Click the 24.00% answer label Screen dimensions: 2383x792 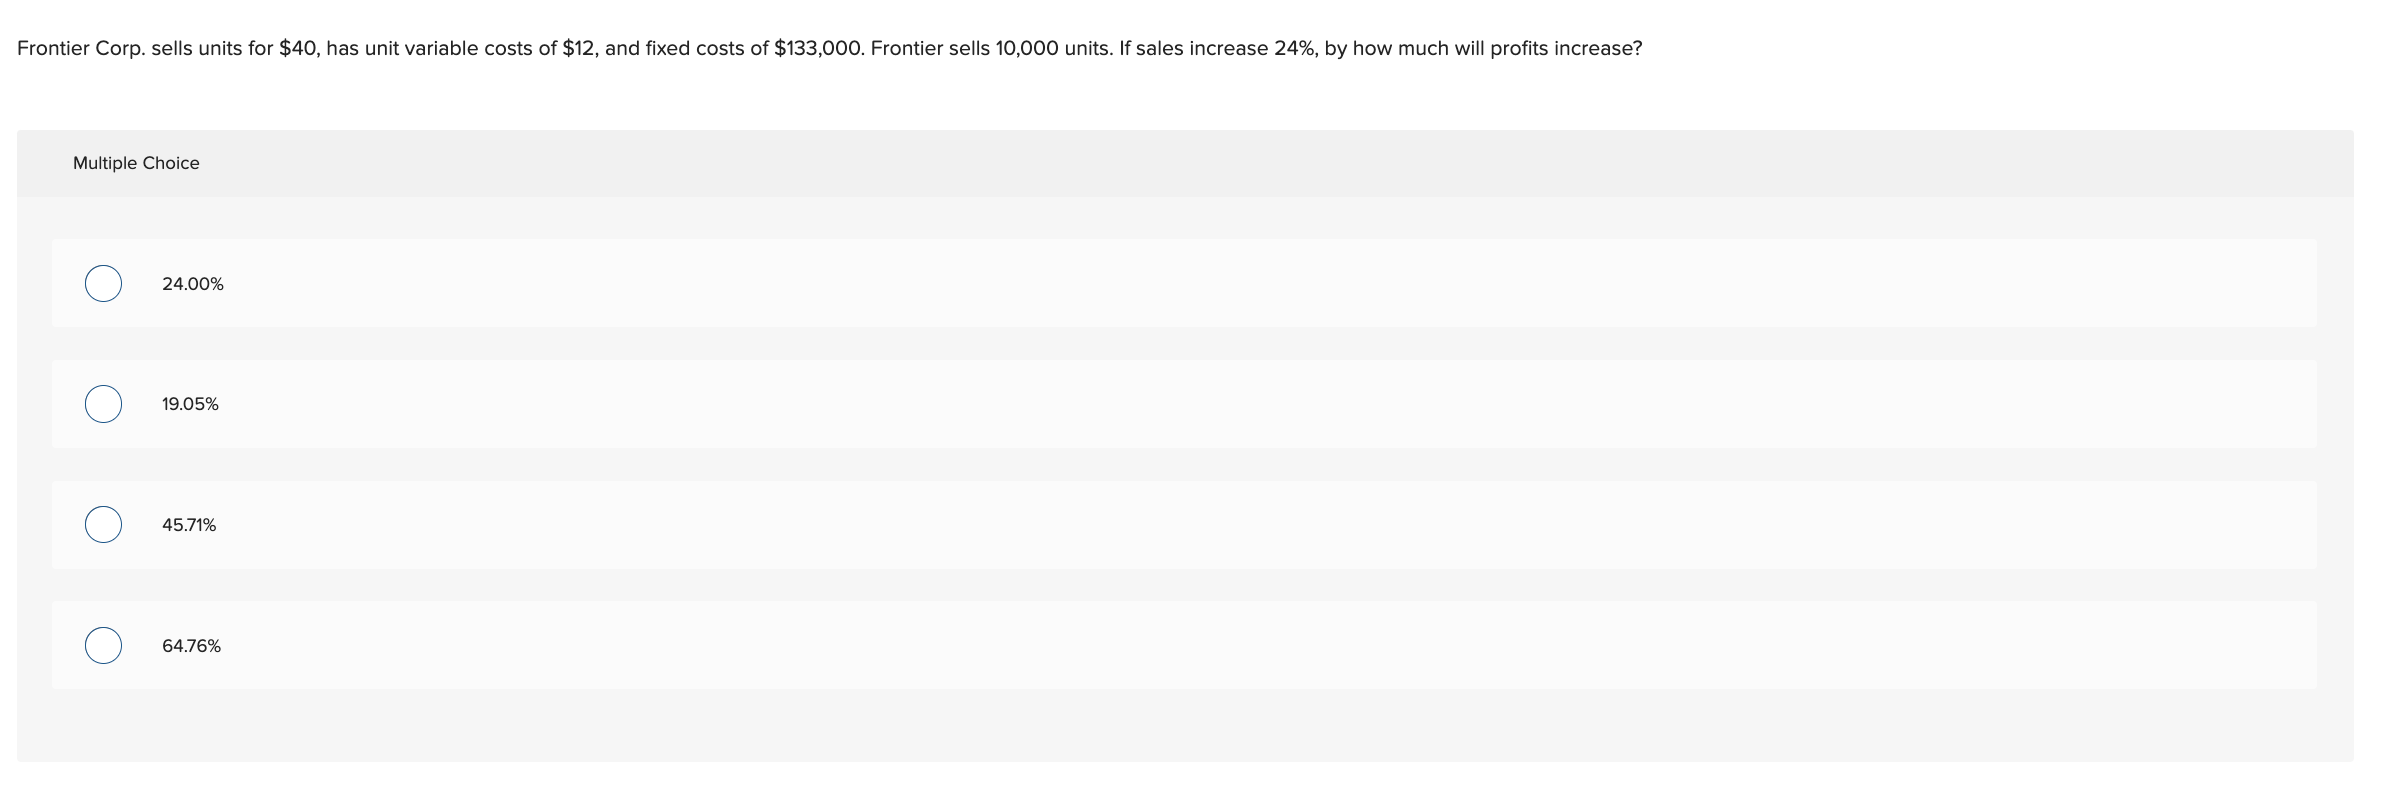191,283
